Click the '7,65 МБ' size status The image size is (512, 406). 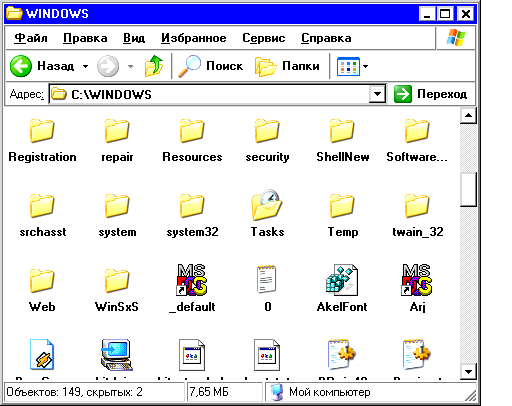(x=209, y=392)
